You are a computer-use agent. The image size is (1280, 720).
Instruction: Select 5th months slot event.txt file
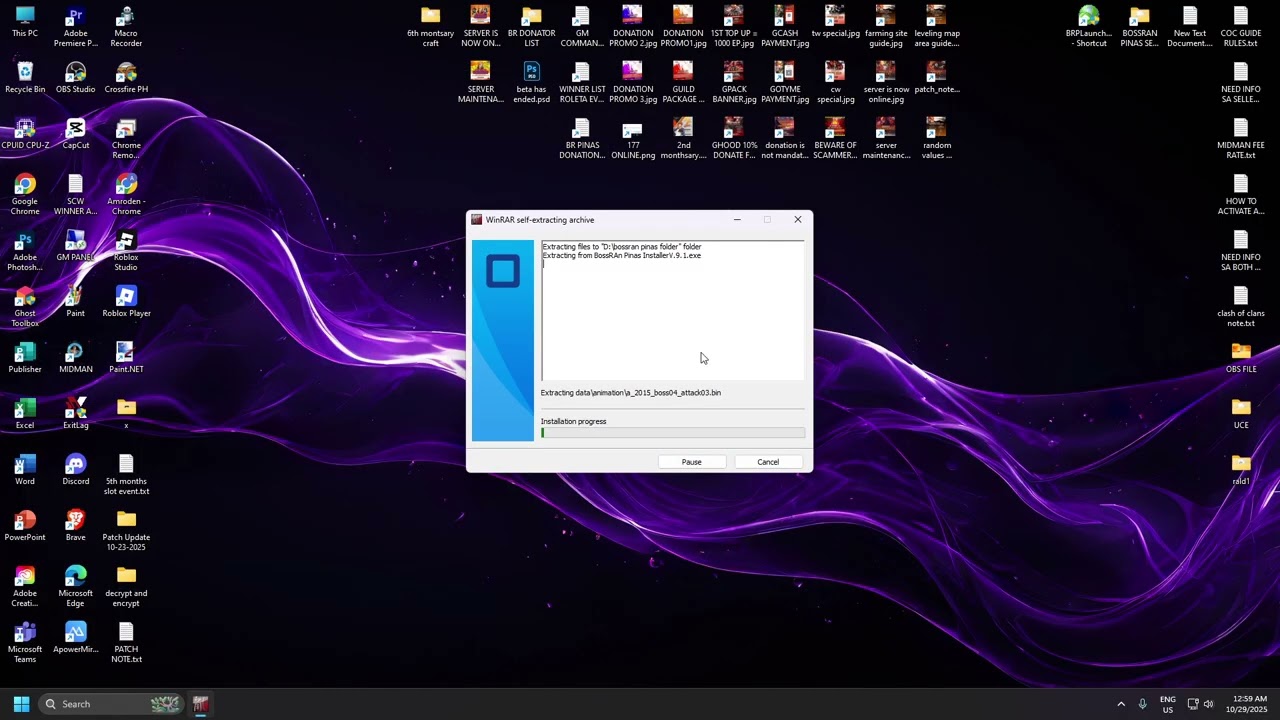126,475
